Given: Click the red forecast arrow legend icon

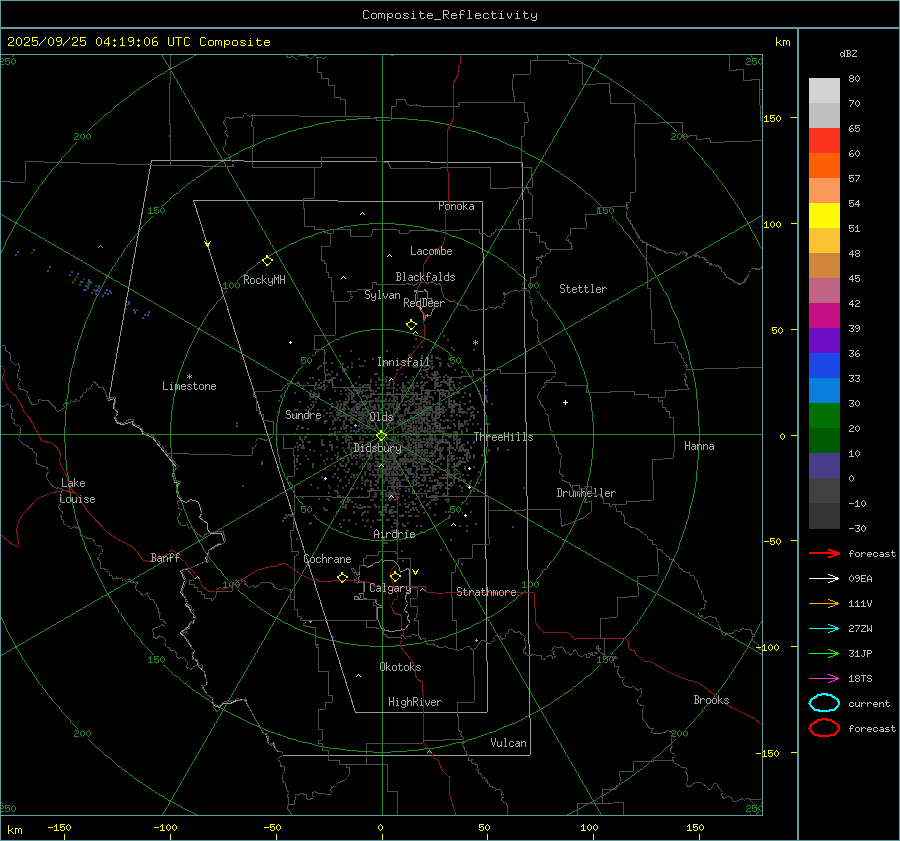Looking at the screenshot, I should (823, 553).
